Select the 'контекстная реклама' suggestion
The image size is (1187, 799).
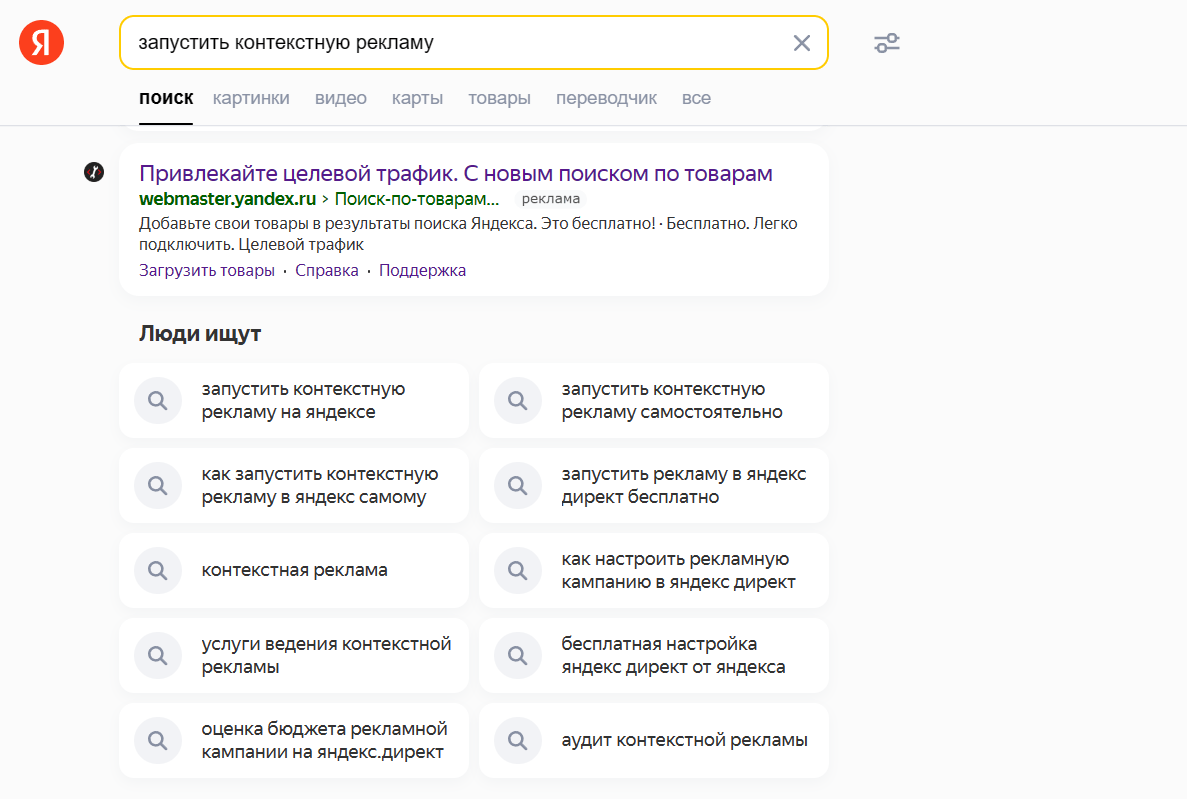point(294,570)
